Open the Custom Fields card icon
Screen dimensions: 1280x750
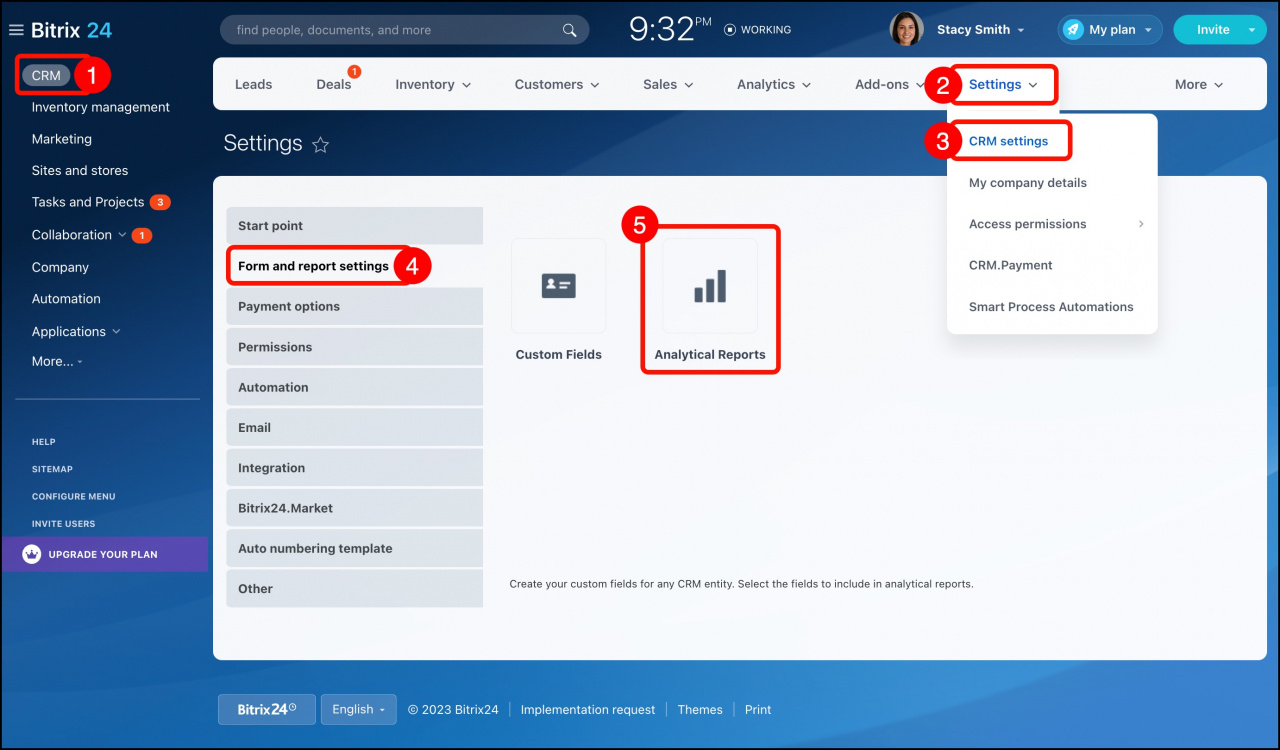558,286
